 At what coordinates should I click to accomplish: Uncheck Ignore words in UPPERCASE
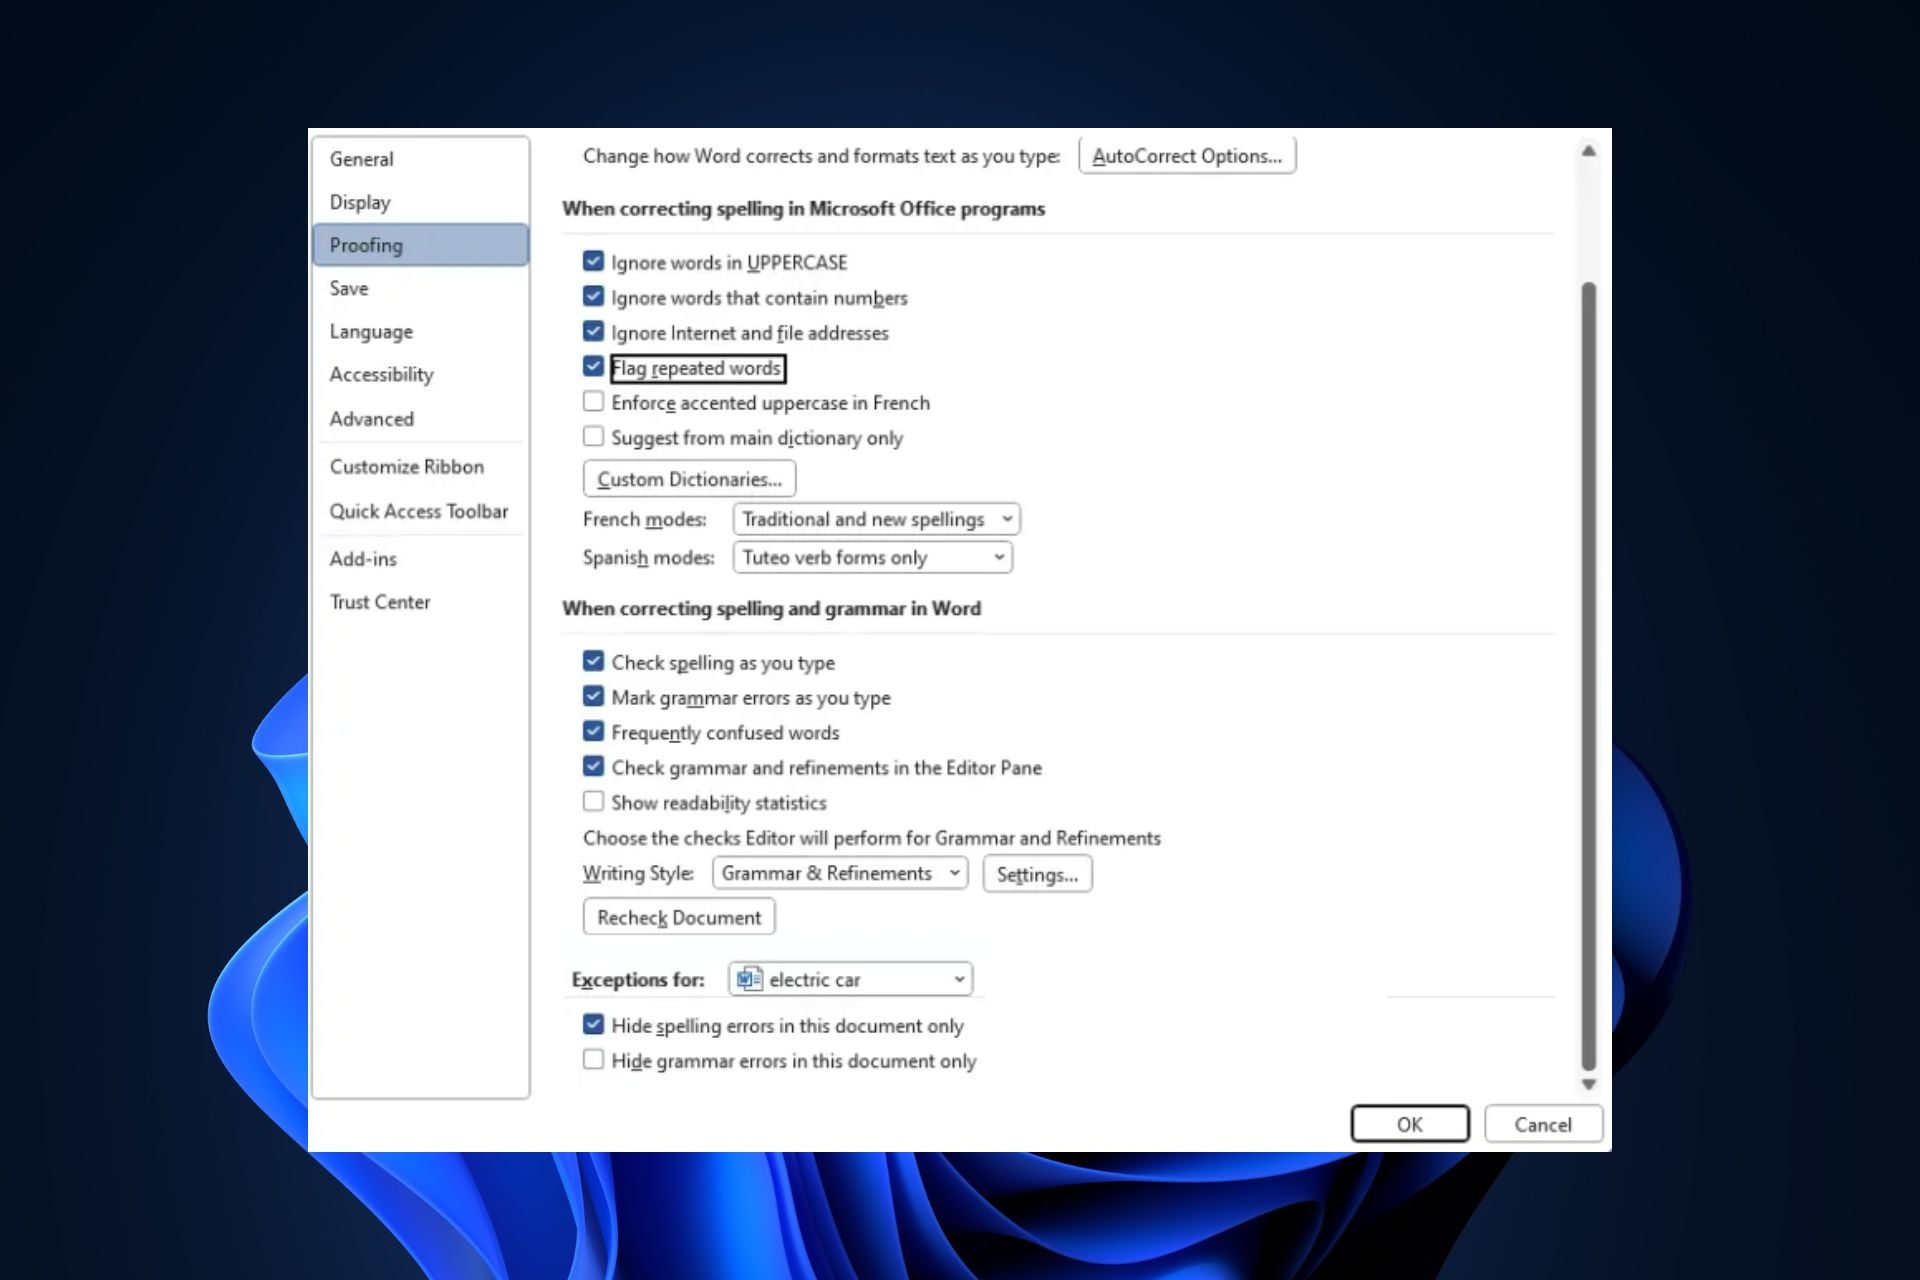[x=593, y=262]
